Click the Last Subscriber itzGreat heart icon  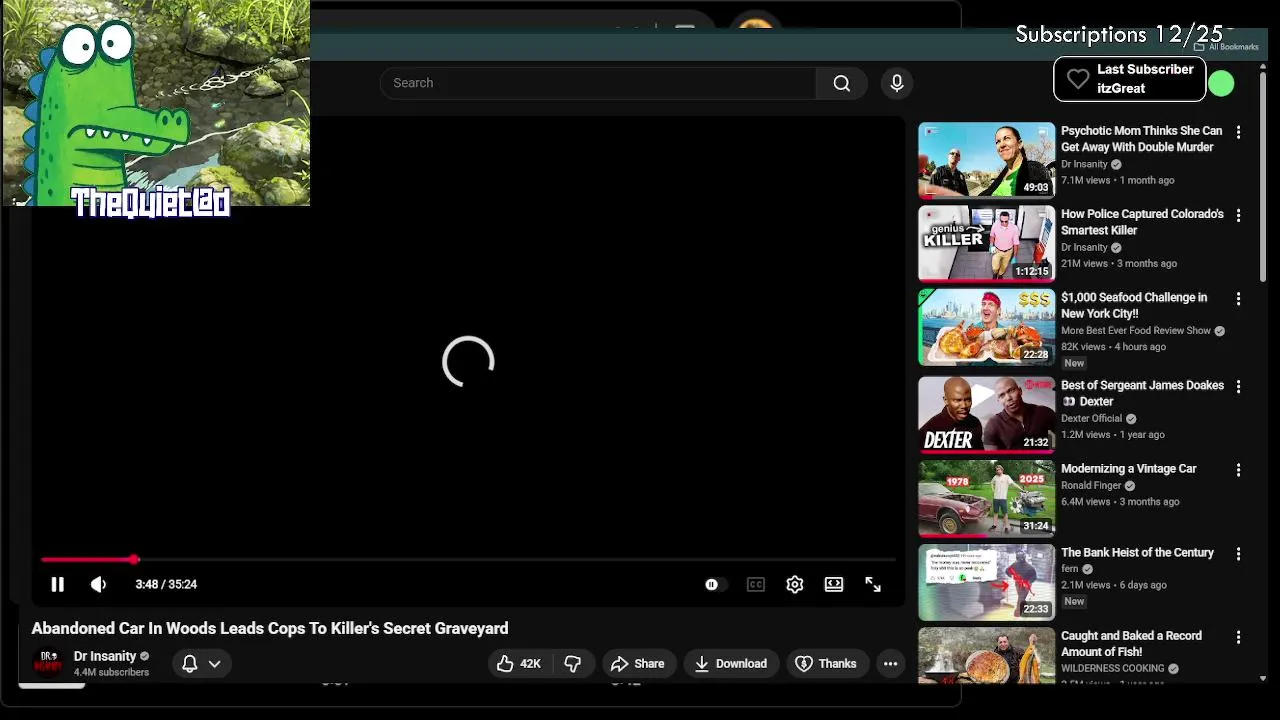tap(1077, 79)
